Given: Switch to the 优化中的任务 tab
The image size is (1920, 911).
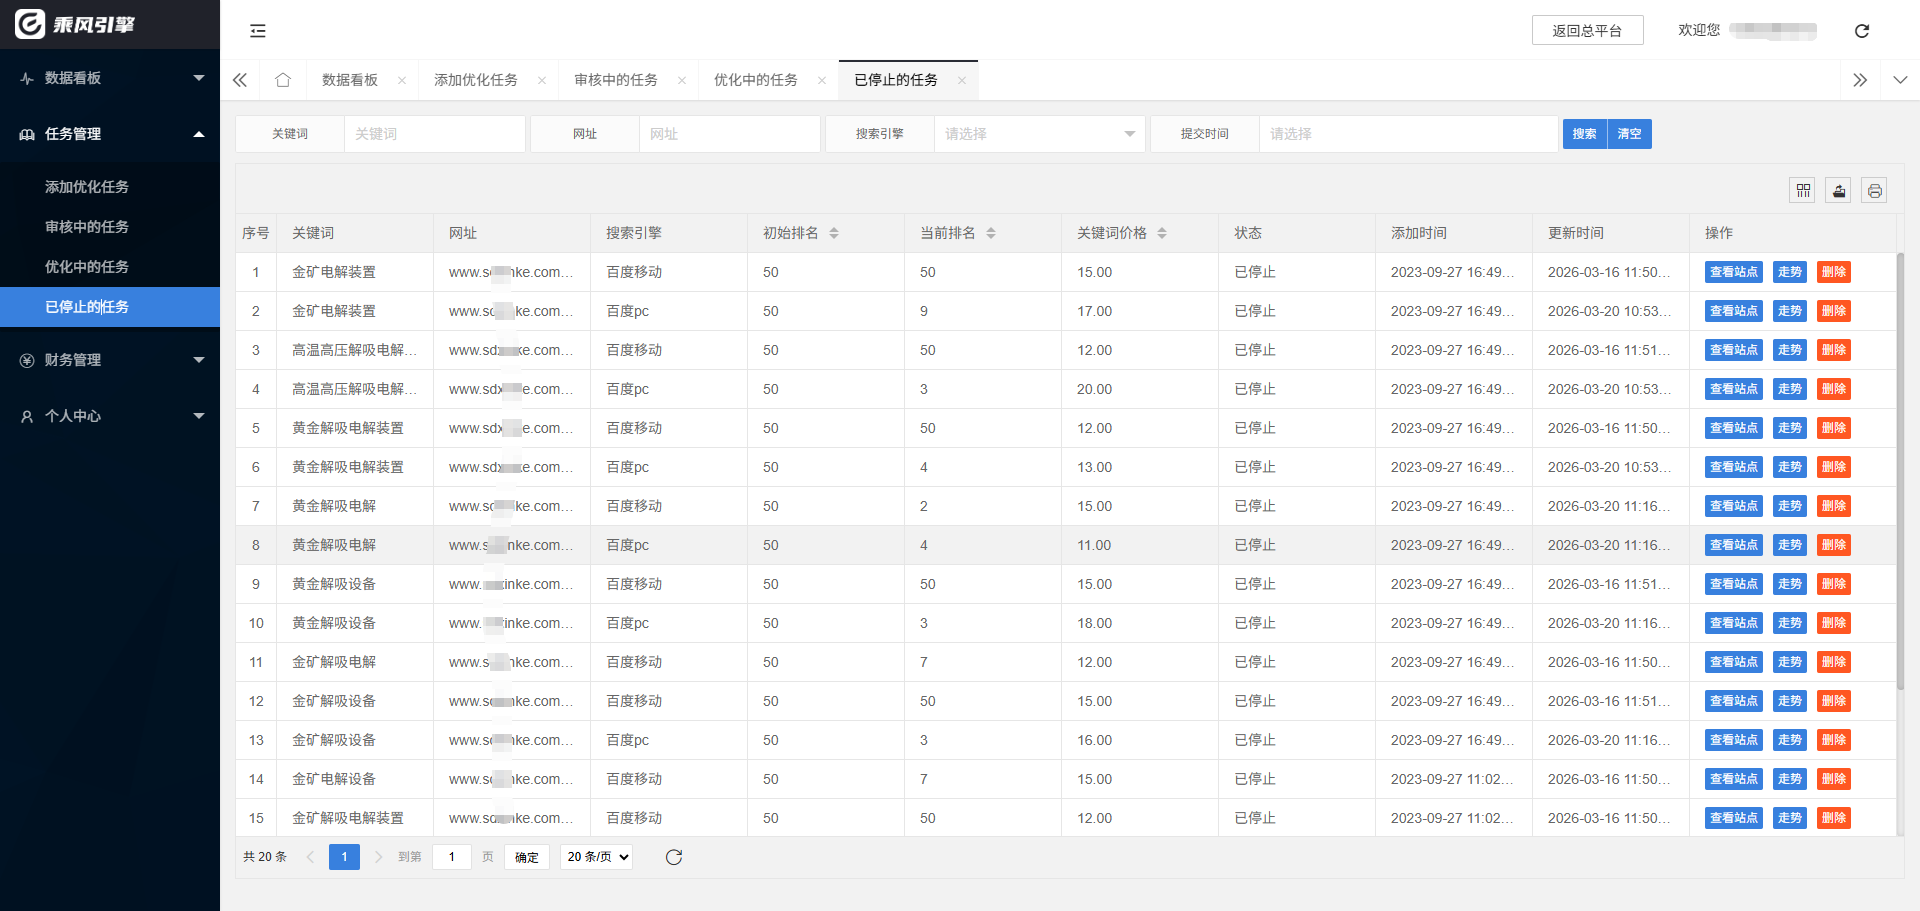Looking at the screenshot, I should [755, 80].
